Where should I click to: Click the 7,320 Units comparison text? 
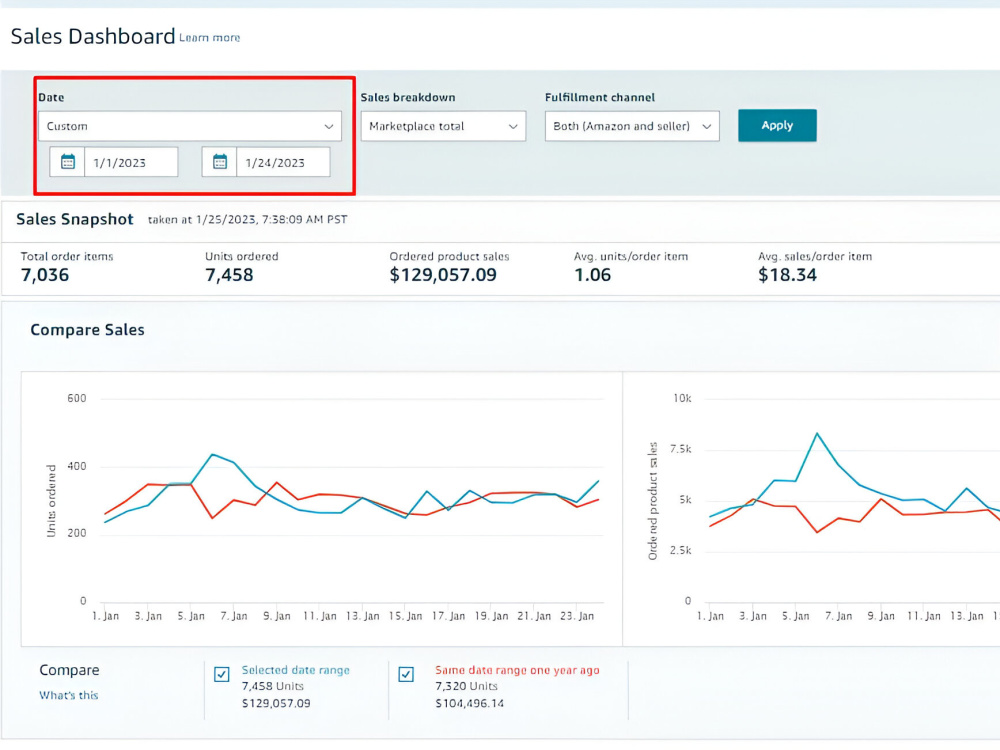click(x=466, y=686)
